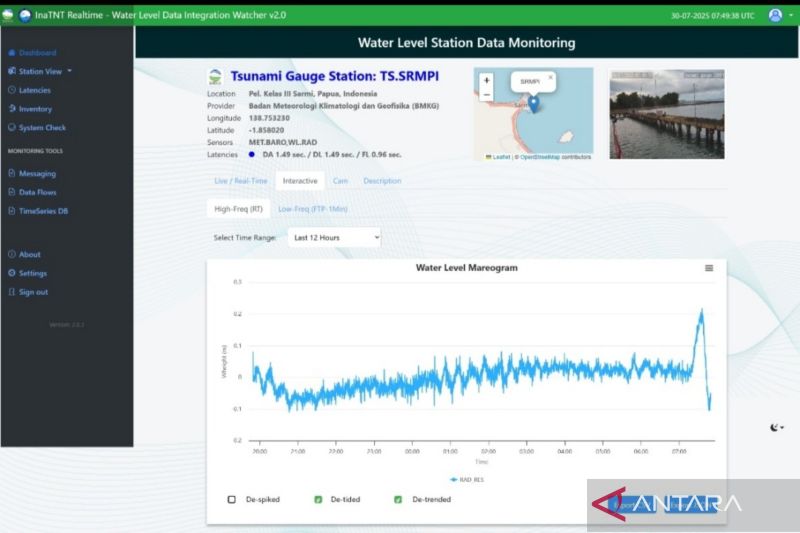Click the Settings gear icon in sidebar
Image resolution: width=800 pixels, height=533 pixels.
(11, 273)
